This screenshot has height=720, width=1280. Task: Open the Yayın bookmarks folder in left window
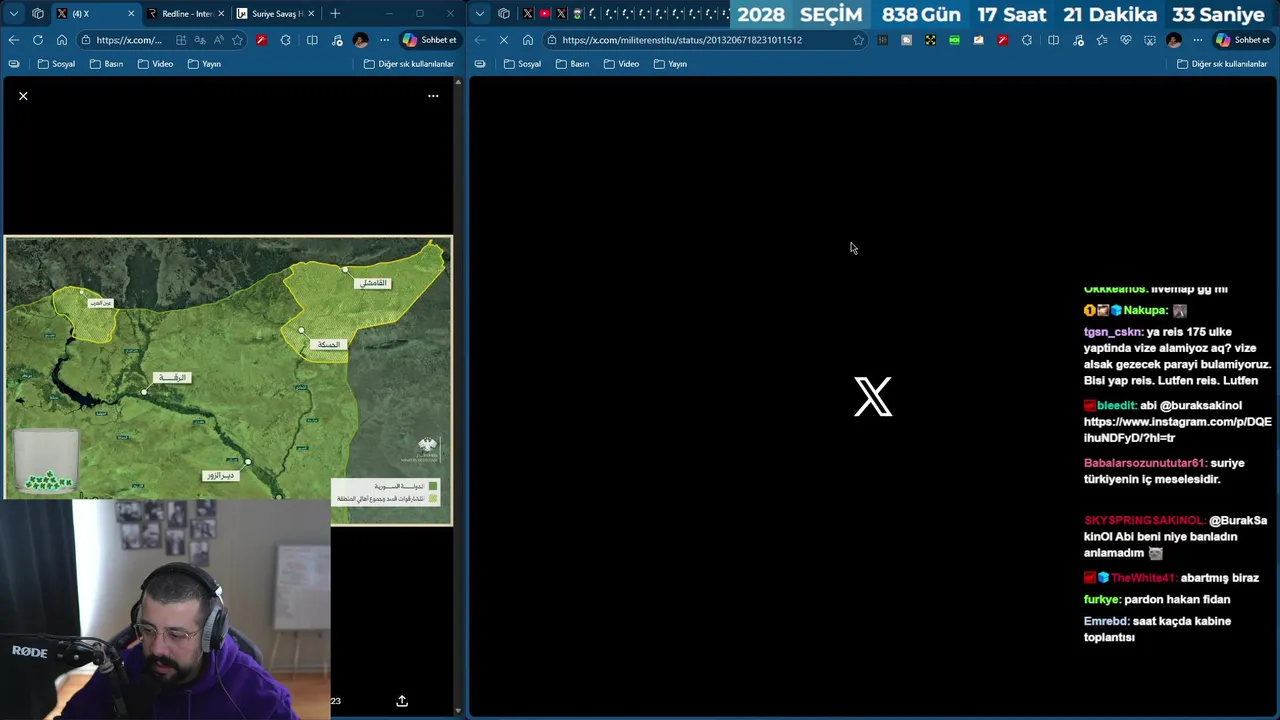pyautogui.click(x=204, y=64)
